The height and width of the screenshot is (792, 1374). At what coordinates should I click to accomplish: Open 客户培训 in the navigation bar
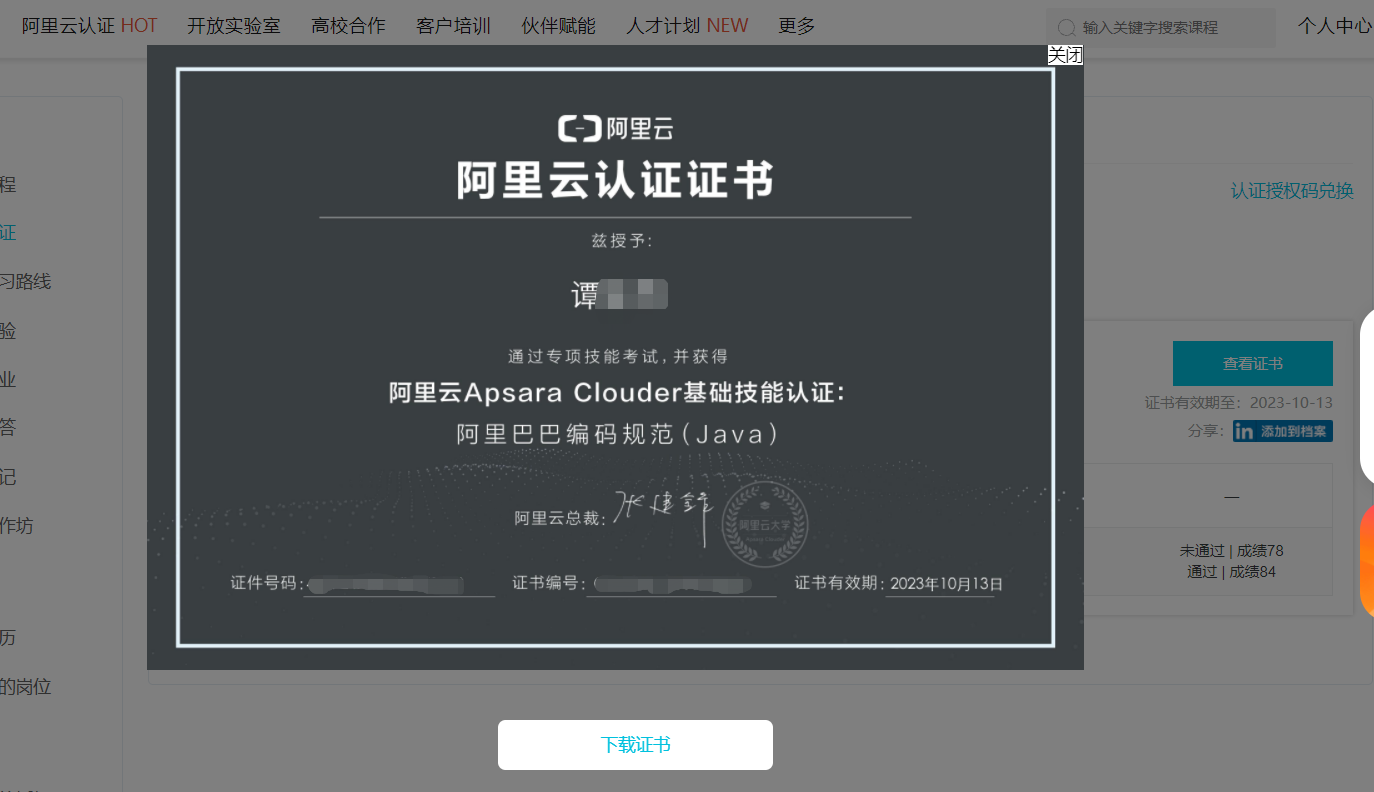453,26
